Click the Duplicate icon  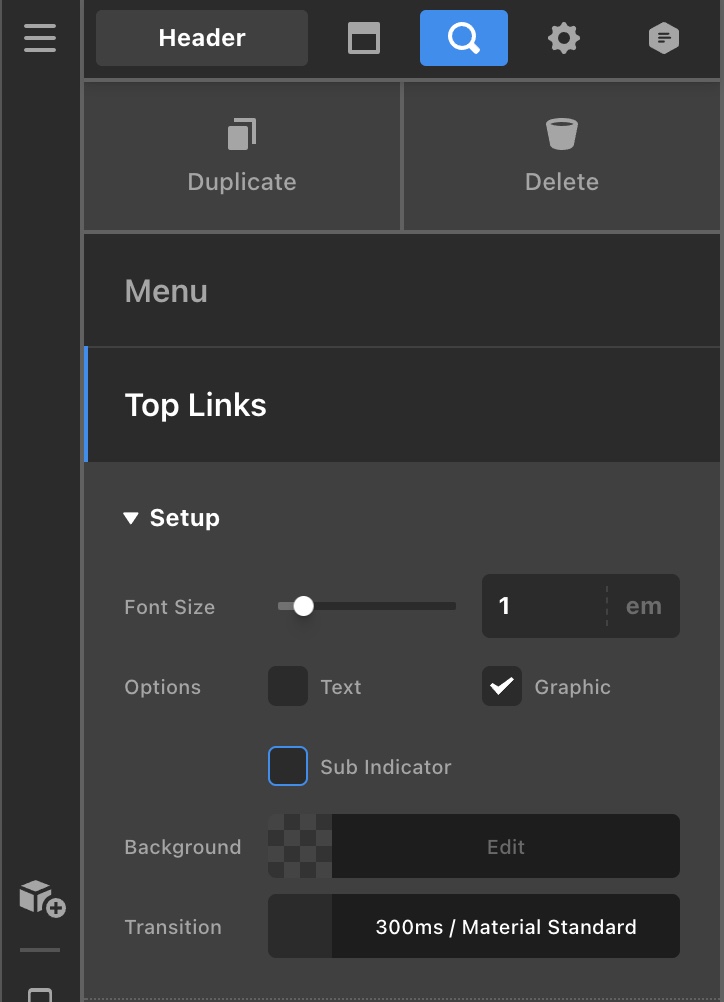242,134
